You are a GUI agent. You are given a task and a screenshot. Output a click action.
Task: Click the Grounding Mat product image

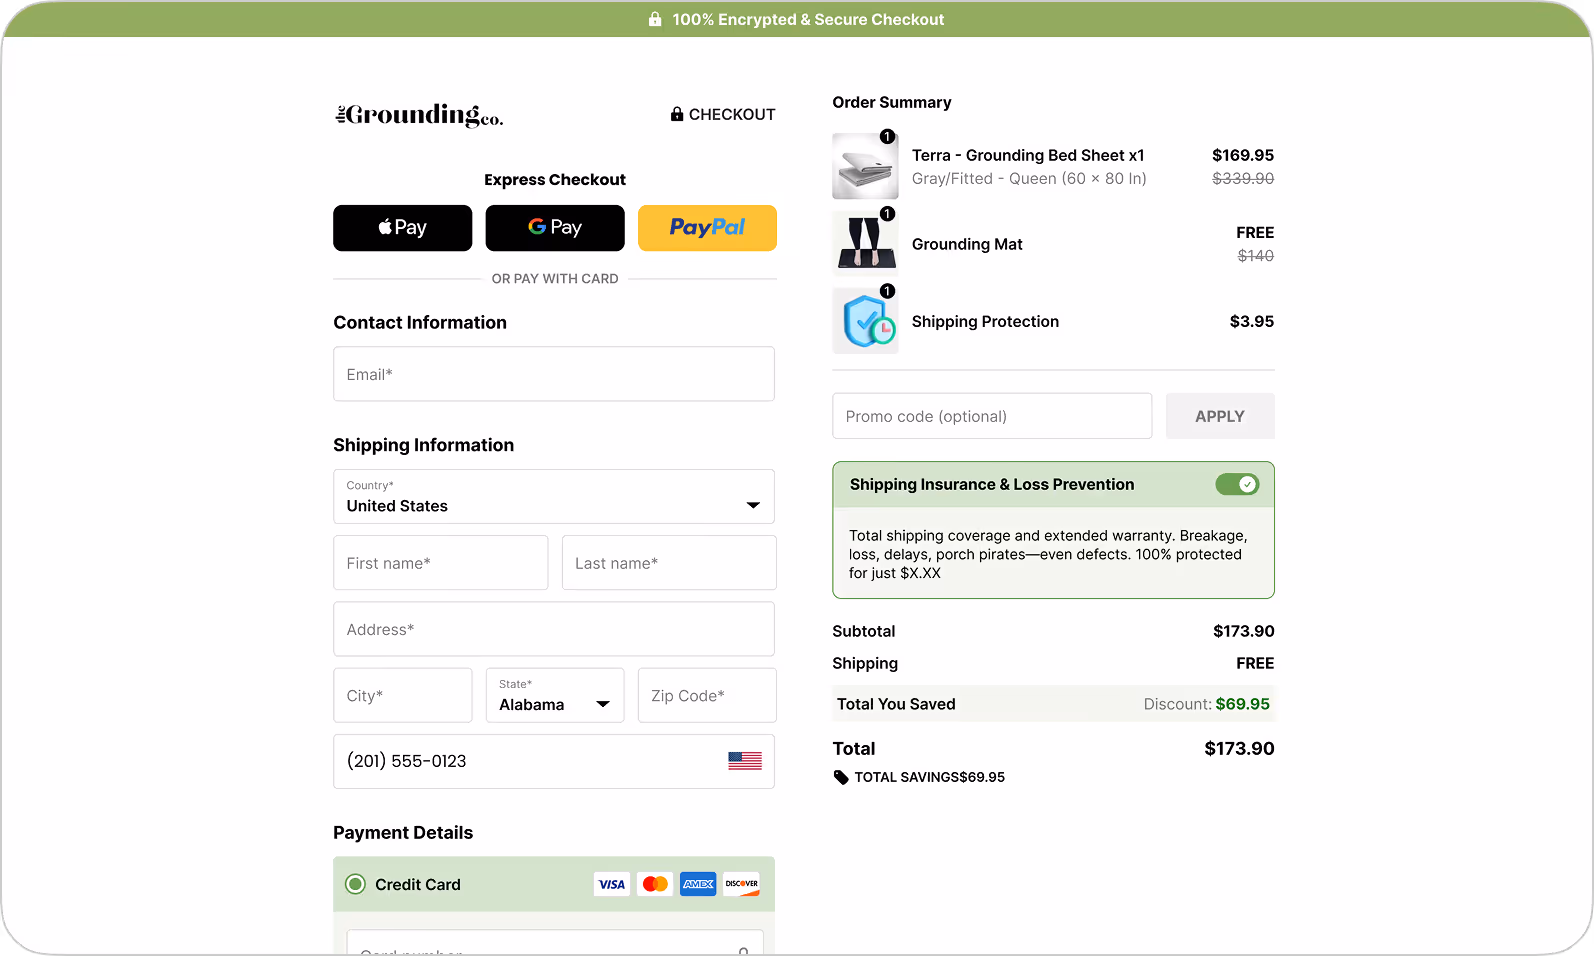pos(865,244)
